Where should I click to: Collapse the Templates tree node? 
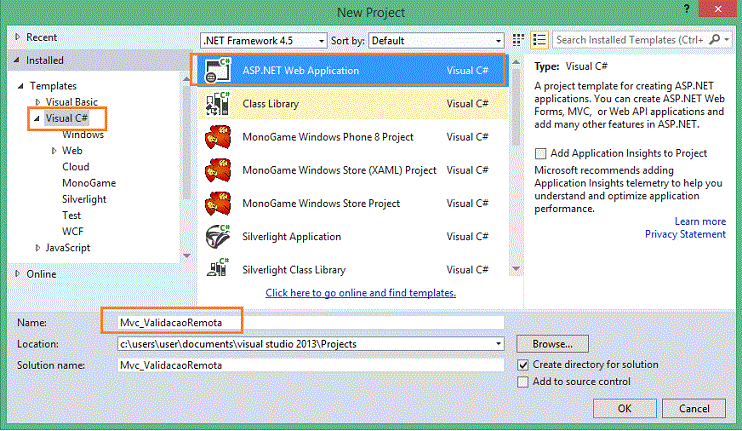(21, 86)
